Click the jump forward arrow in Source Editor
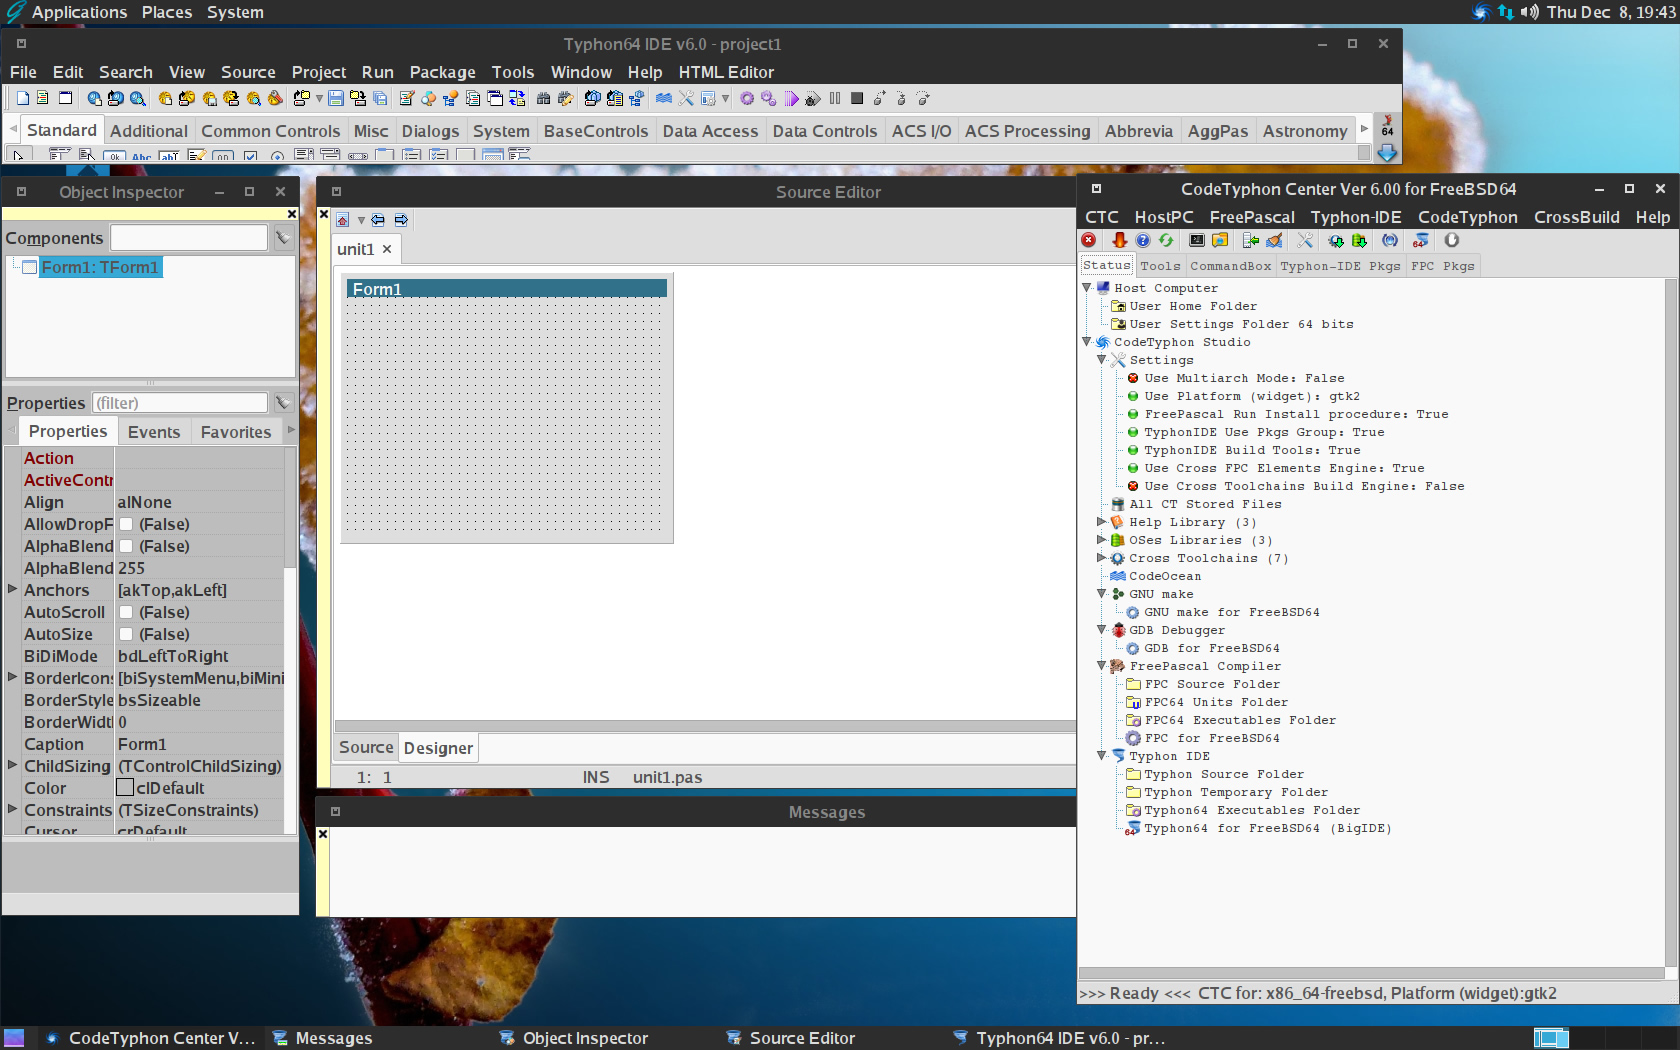The height and width of the screenshot is (1050, 1680). (x=401, y=220)
